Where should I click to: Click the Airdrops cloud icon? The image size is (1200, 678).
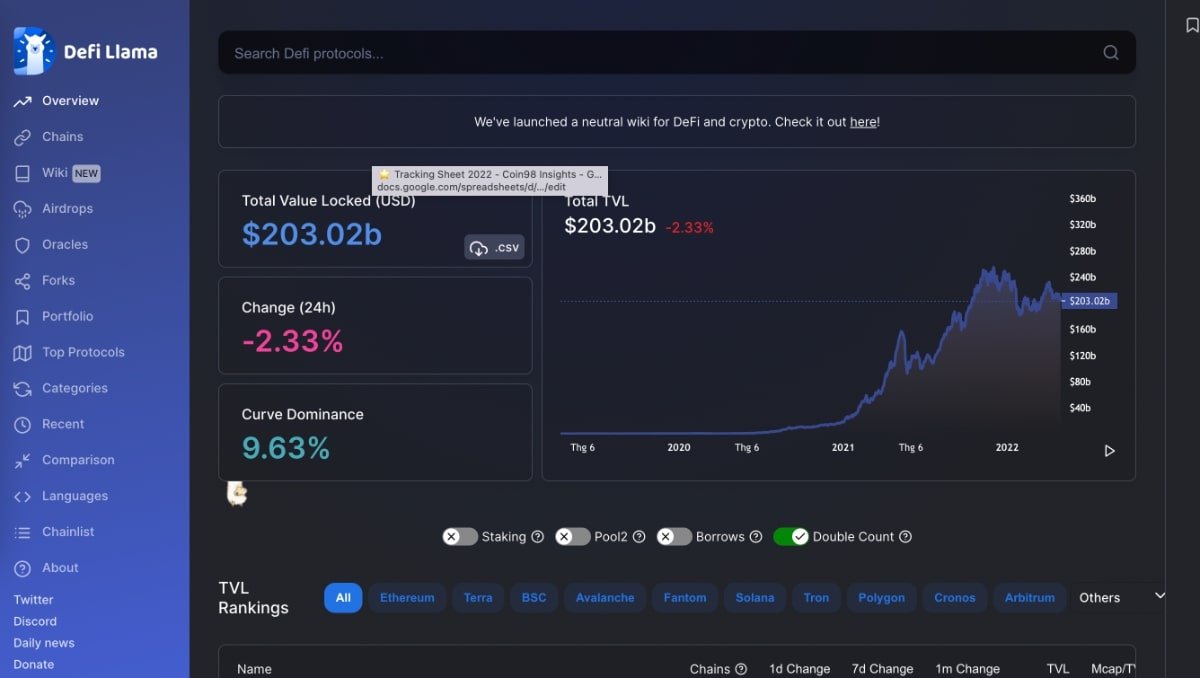click(x=23, y=209)
